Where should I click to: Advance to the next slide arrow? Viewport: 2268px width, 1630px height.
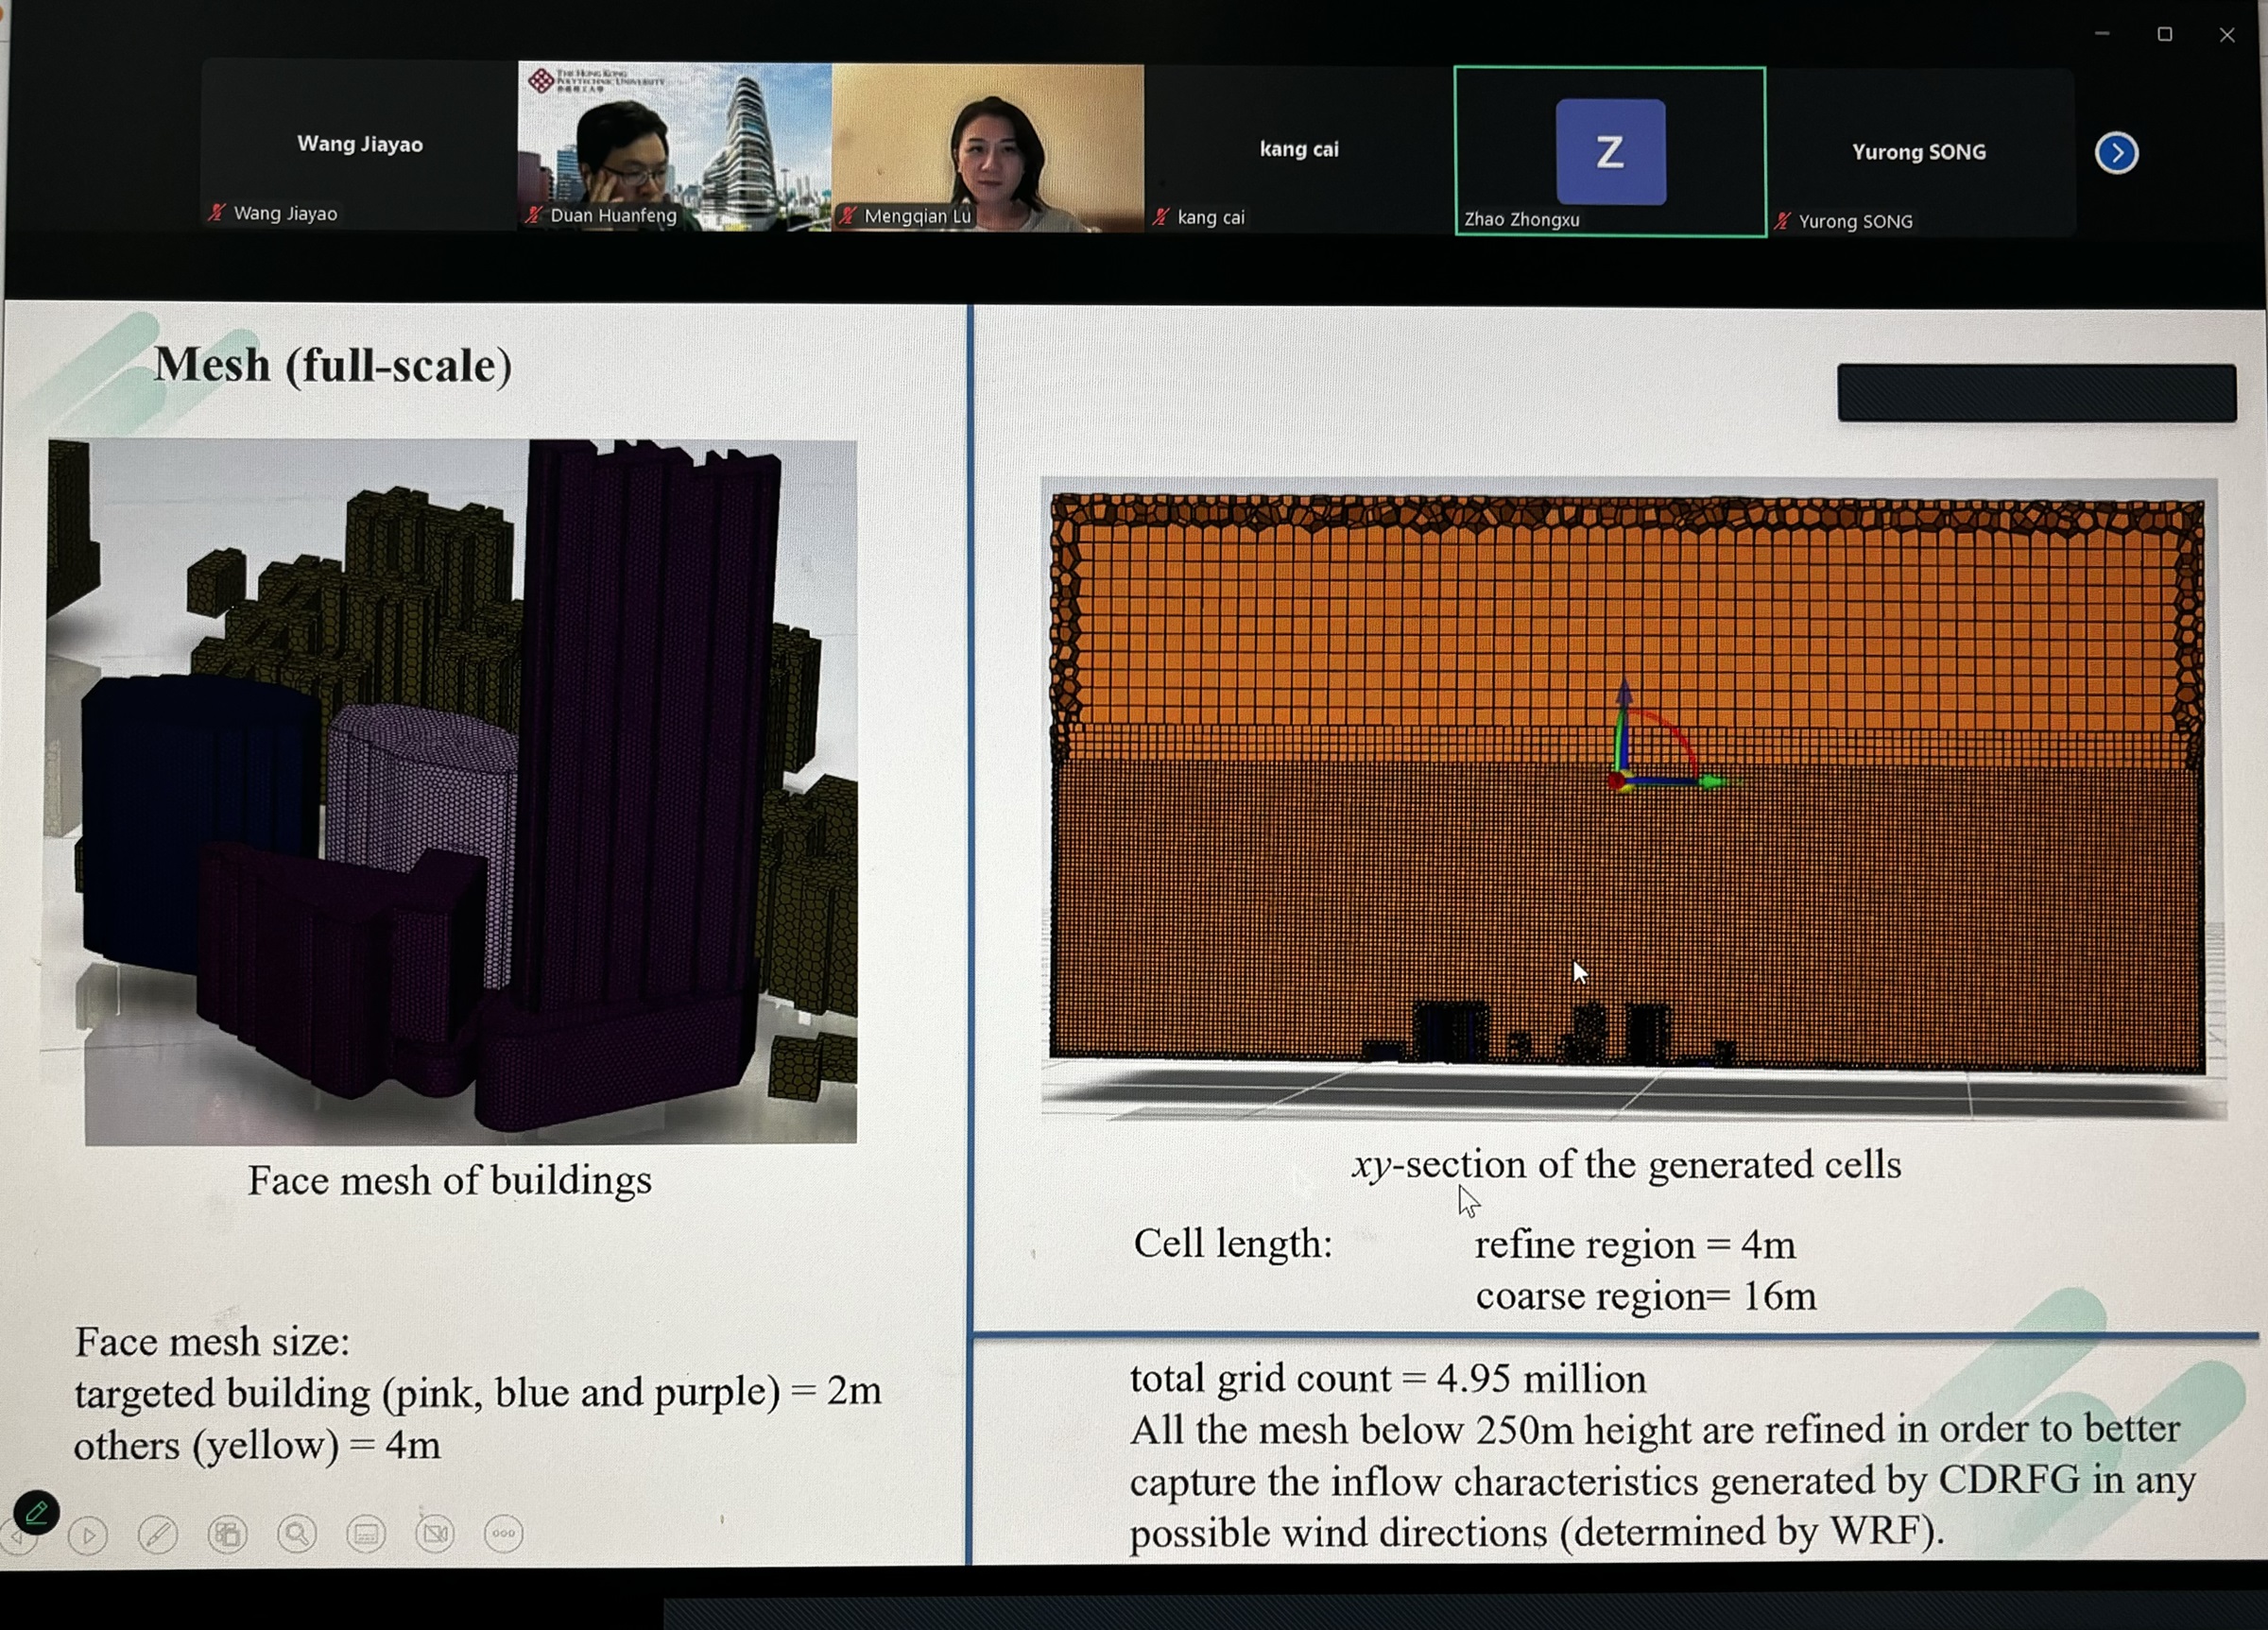pos(88,1535)
